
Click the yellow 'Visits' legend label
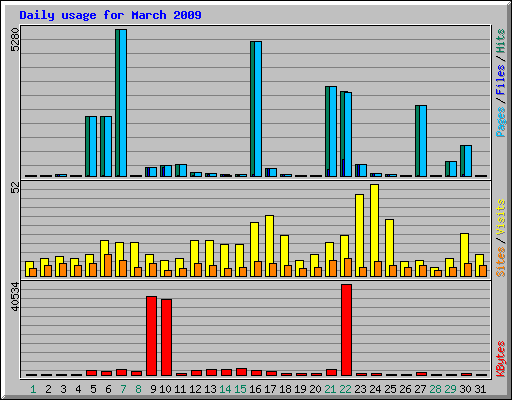501,217
